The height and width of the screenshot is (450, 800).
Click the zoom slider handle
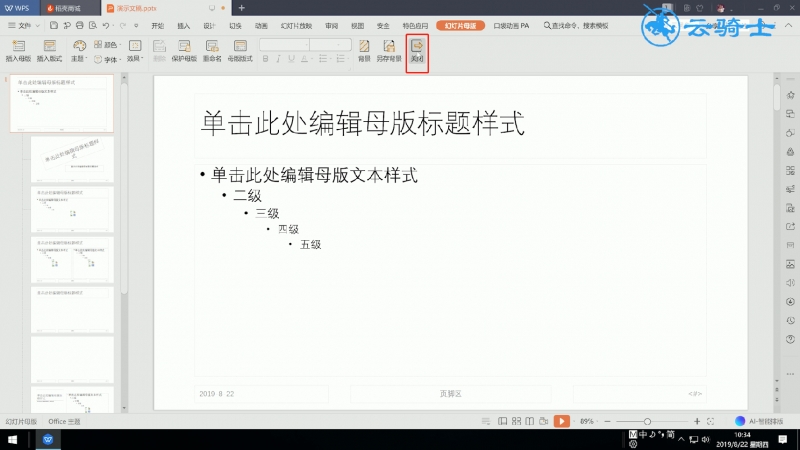click(647, 421)
